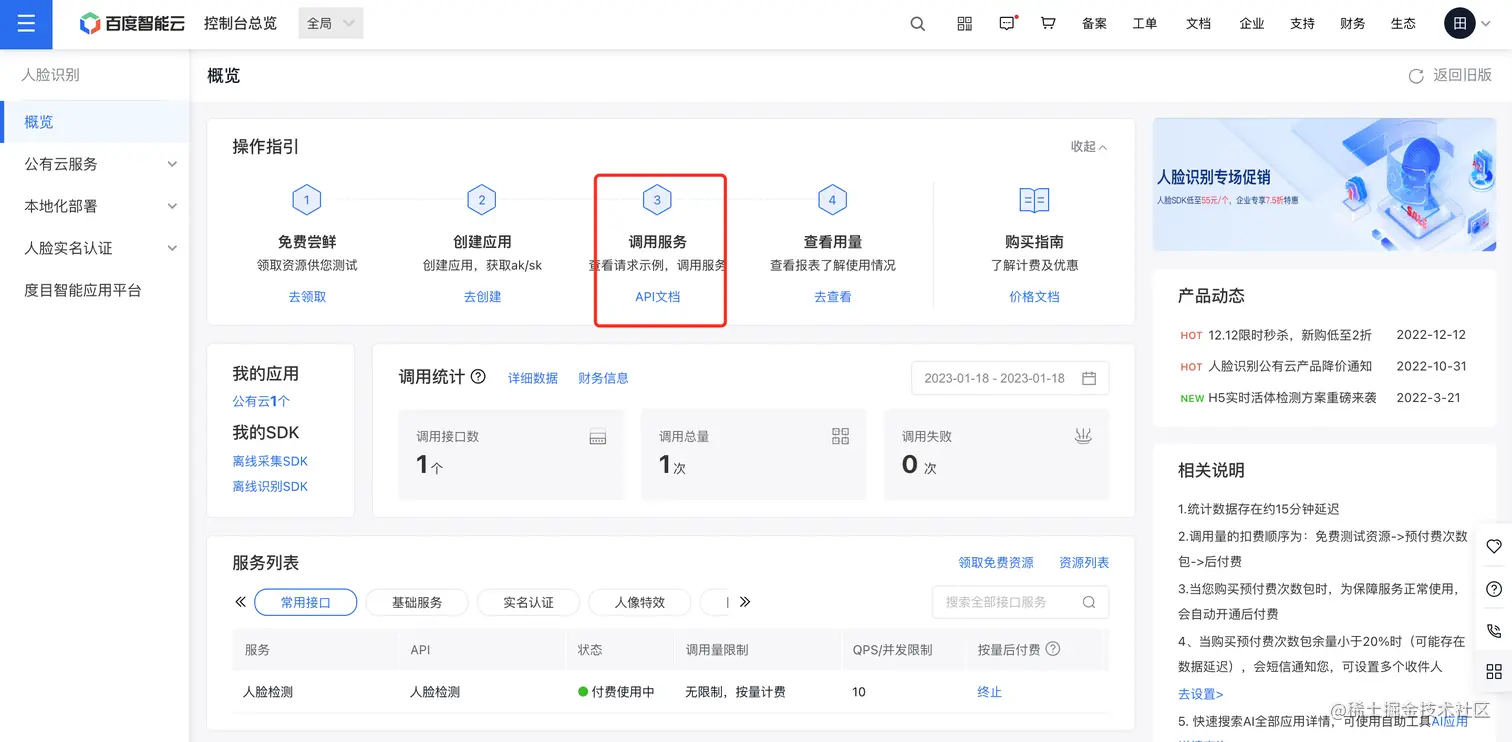This screenshot has height=742, width=1512.
Task: Open H5实时活体检测方案重磅来袭 news item
Action: point(1292,397)
